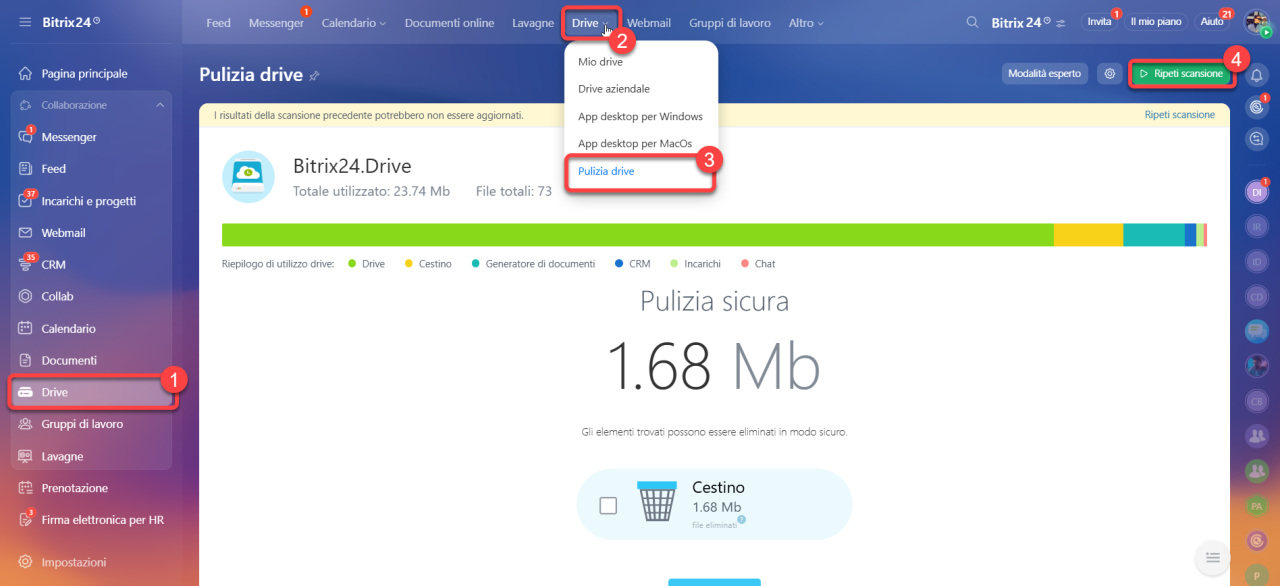
Task: Open Documenti online tab
Action: (x=449, y=23)
